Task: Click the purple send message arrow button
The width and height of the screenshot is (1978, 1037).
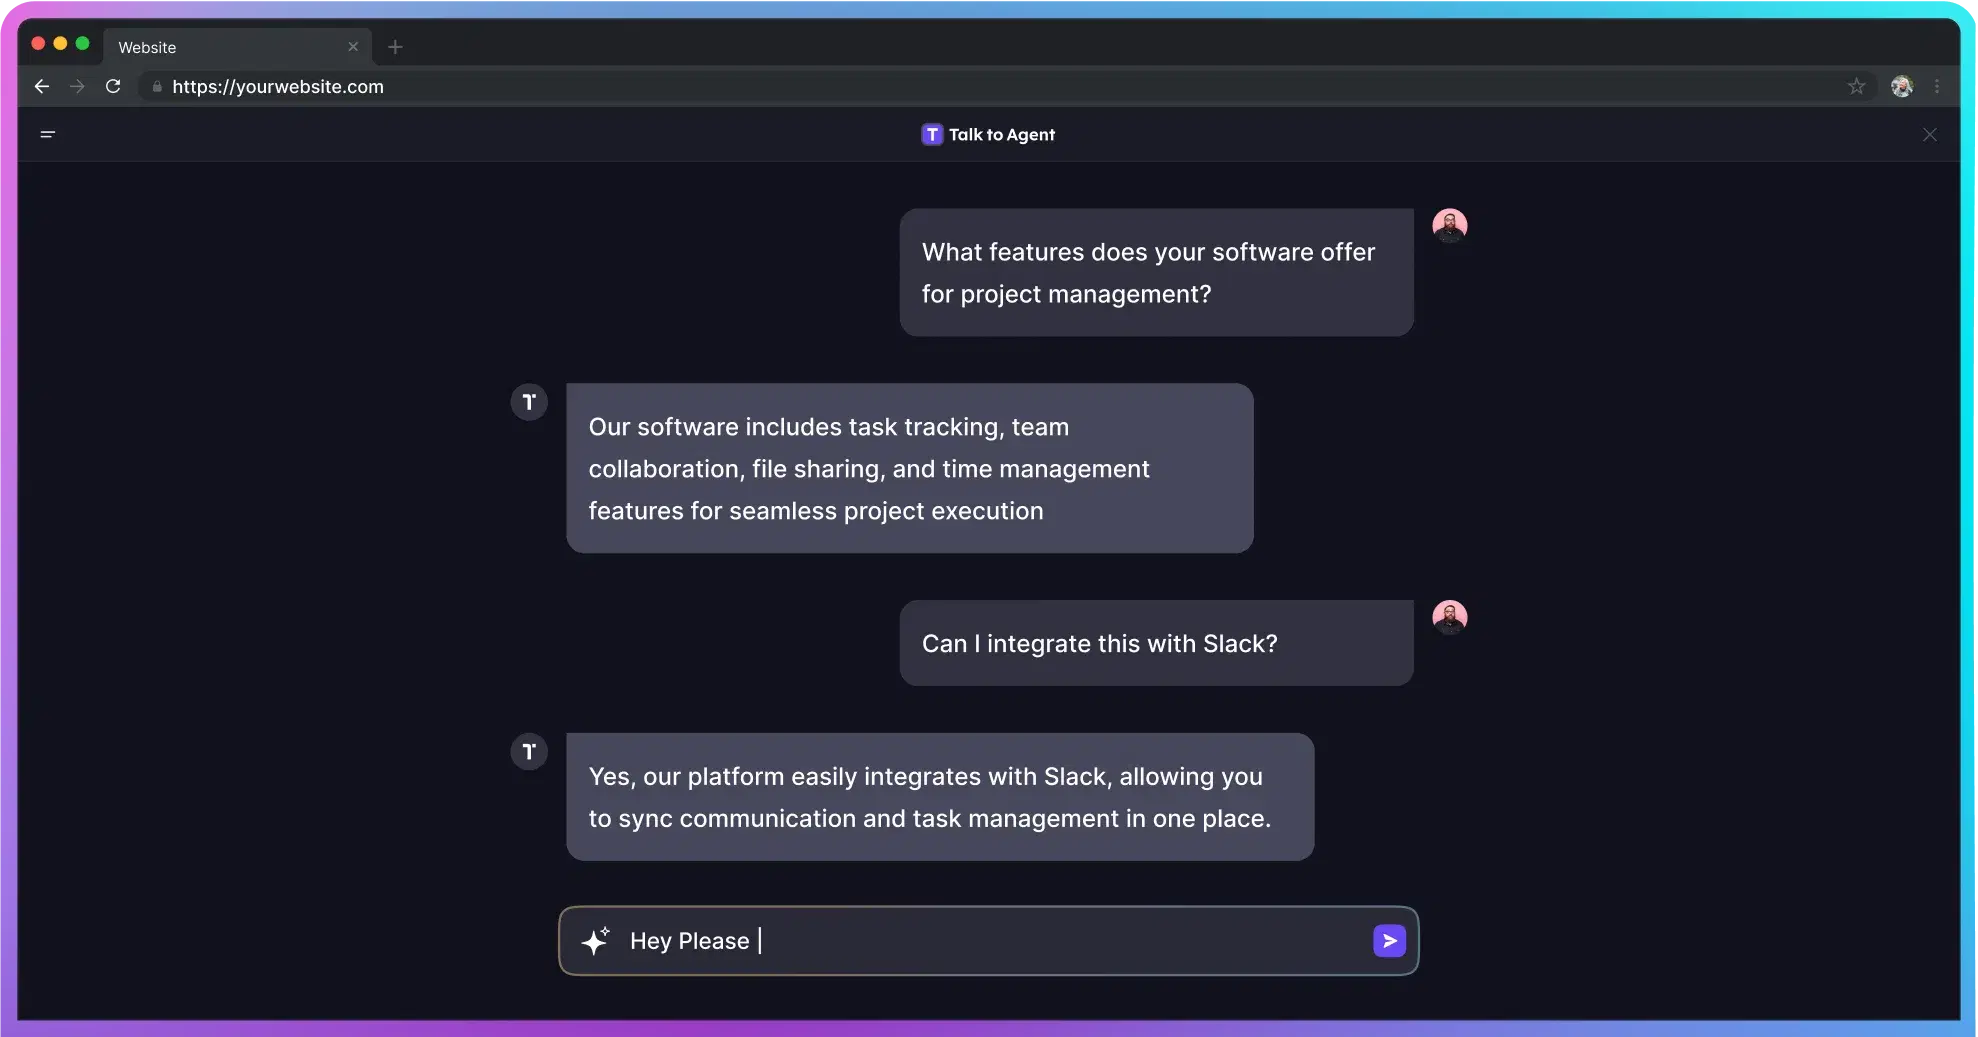Action: (1389, 941)
